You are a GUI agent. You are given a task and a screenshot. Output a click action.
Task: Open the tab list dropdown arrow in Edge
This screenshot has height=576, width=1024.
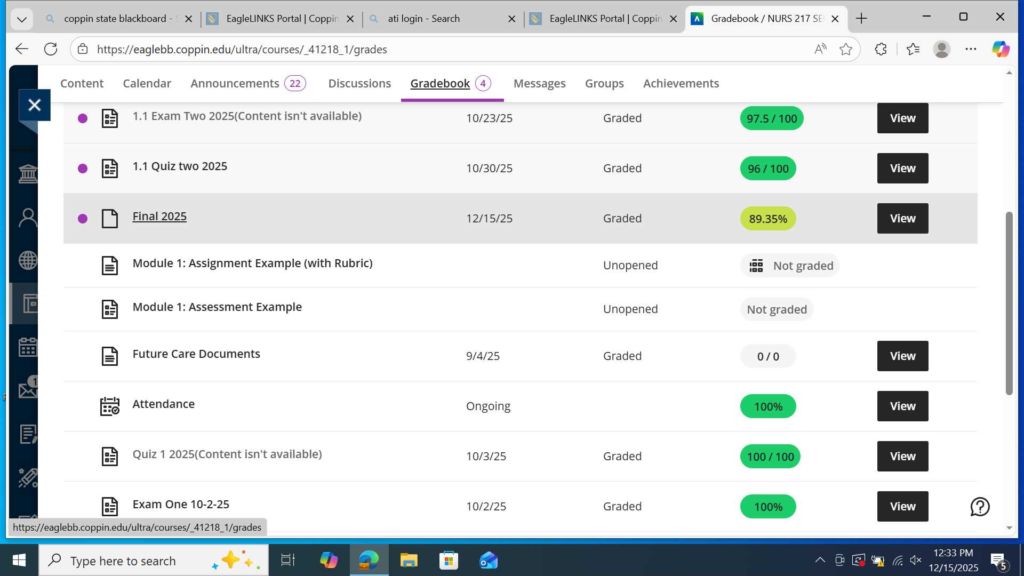point(22,18)
